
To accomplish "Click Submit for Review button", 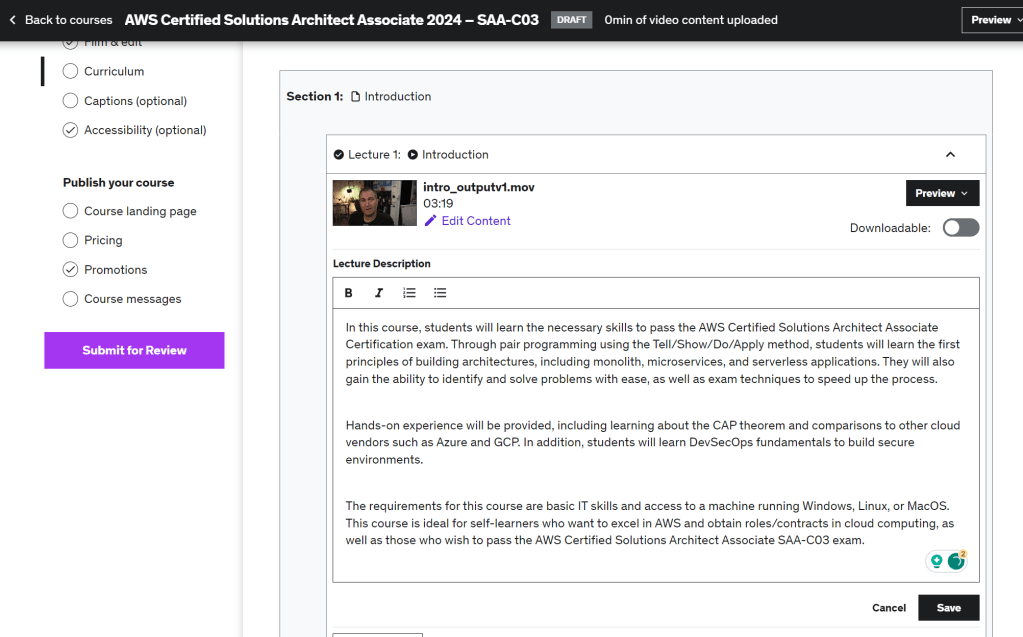I will pos(134,350).
